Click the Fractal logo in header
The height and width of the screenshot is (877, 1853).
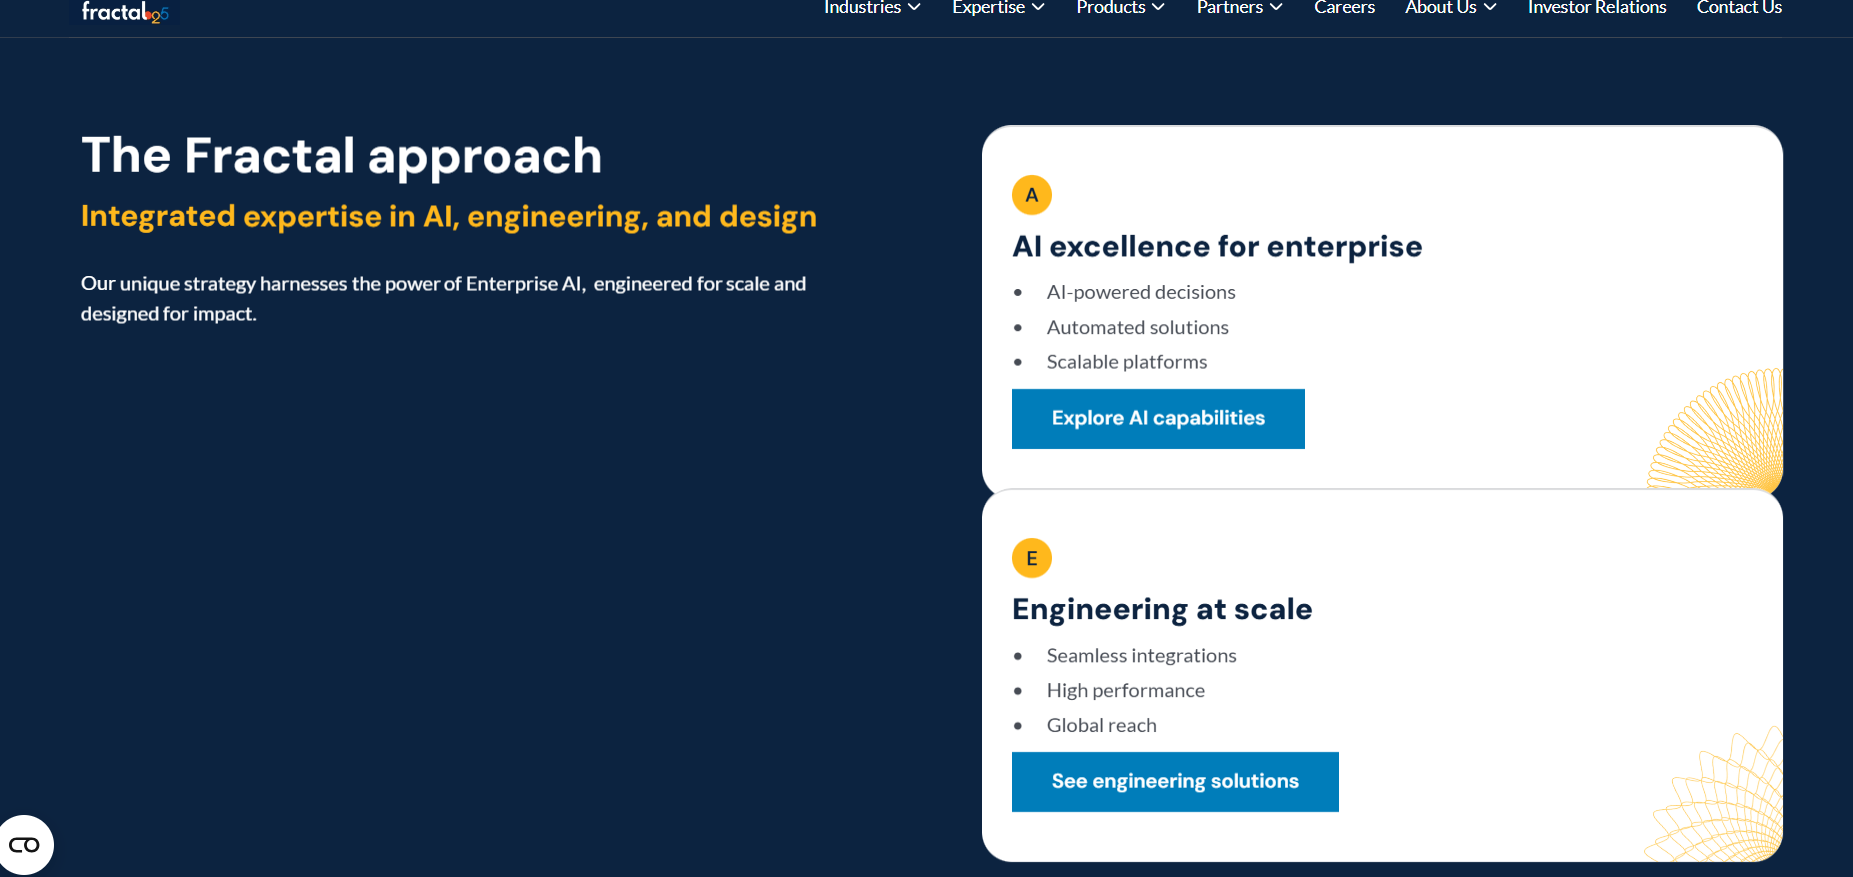[x=125, y=11]
